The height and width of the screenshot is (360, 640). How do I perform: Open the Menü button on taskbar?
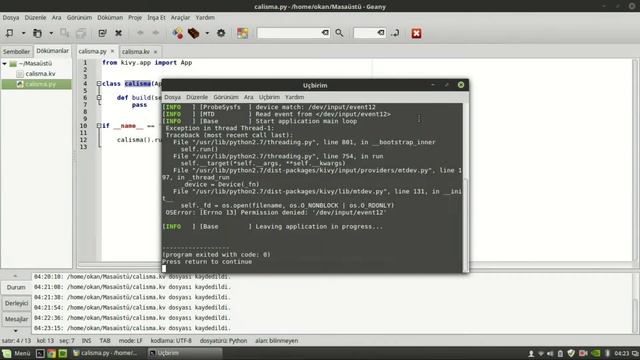16,353
